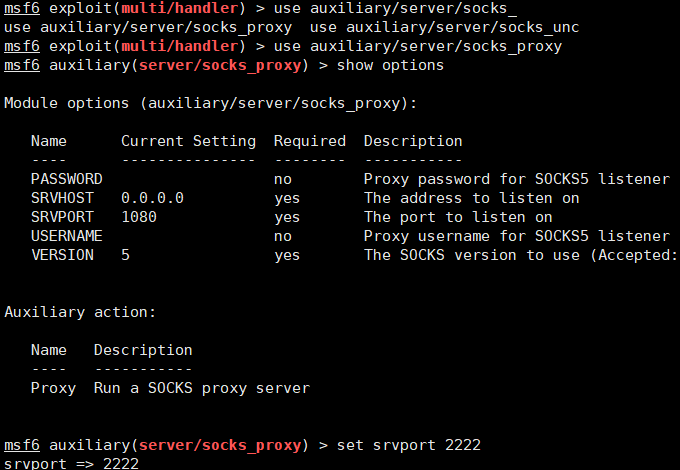Click the SRVPORT option name
The width and height of the screenshot is (680, 470).
(x=62, y=217)
